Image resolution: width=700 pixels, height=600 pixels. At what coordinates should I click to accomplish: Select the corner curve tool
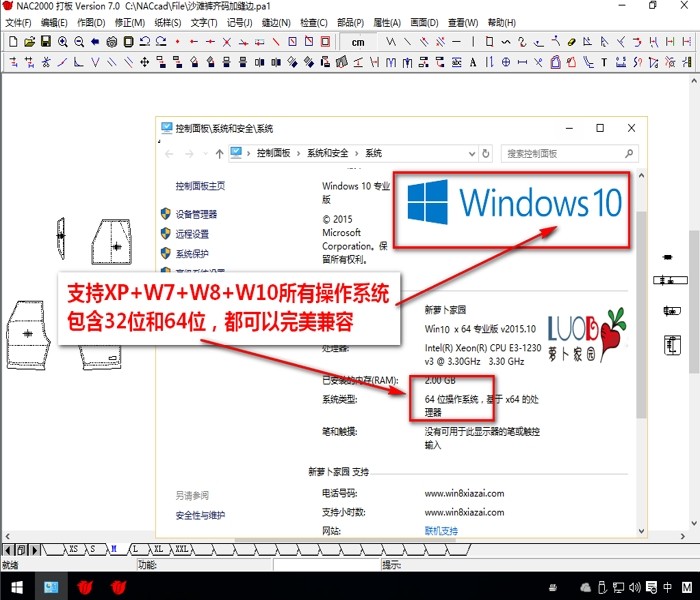79,62
